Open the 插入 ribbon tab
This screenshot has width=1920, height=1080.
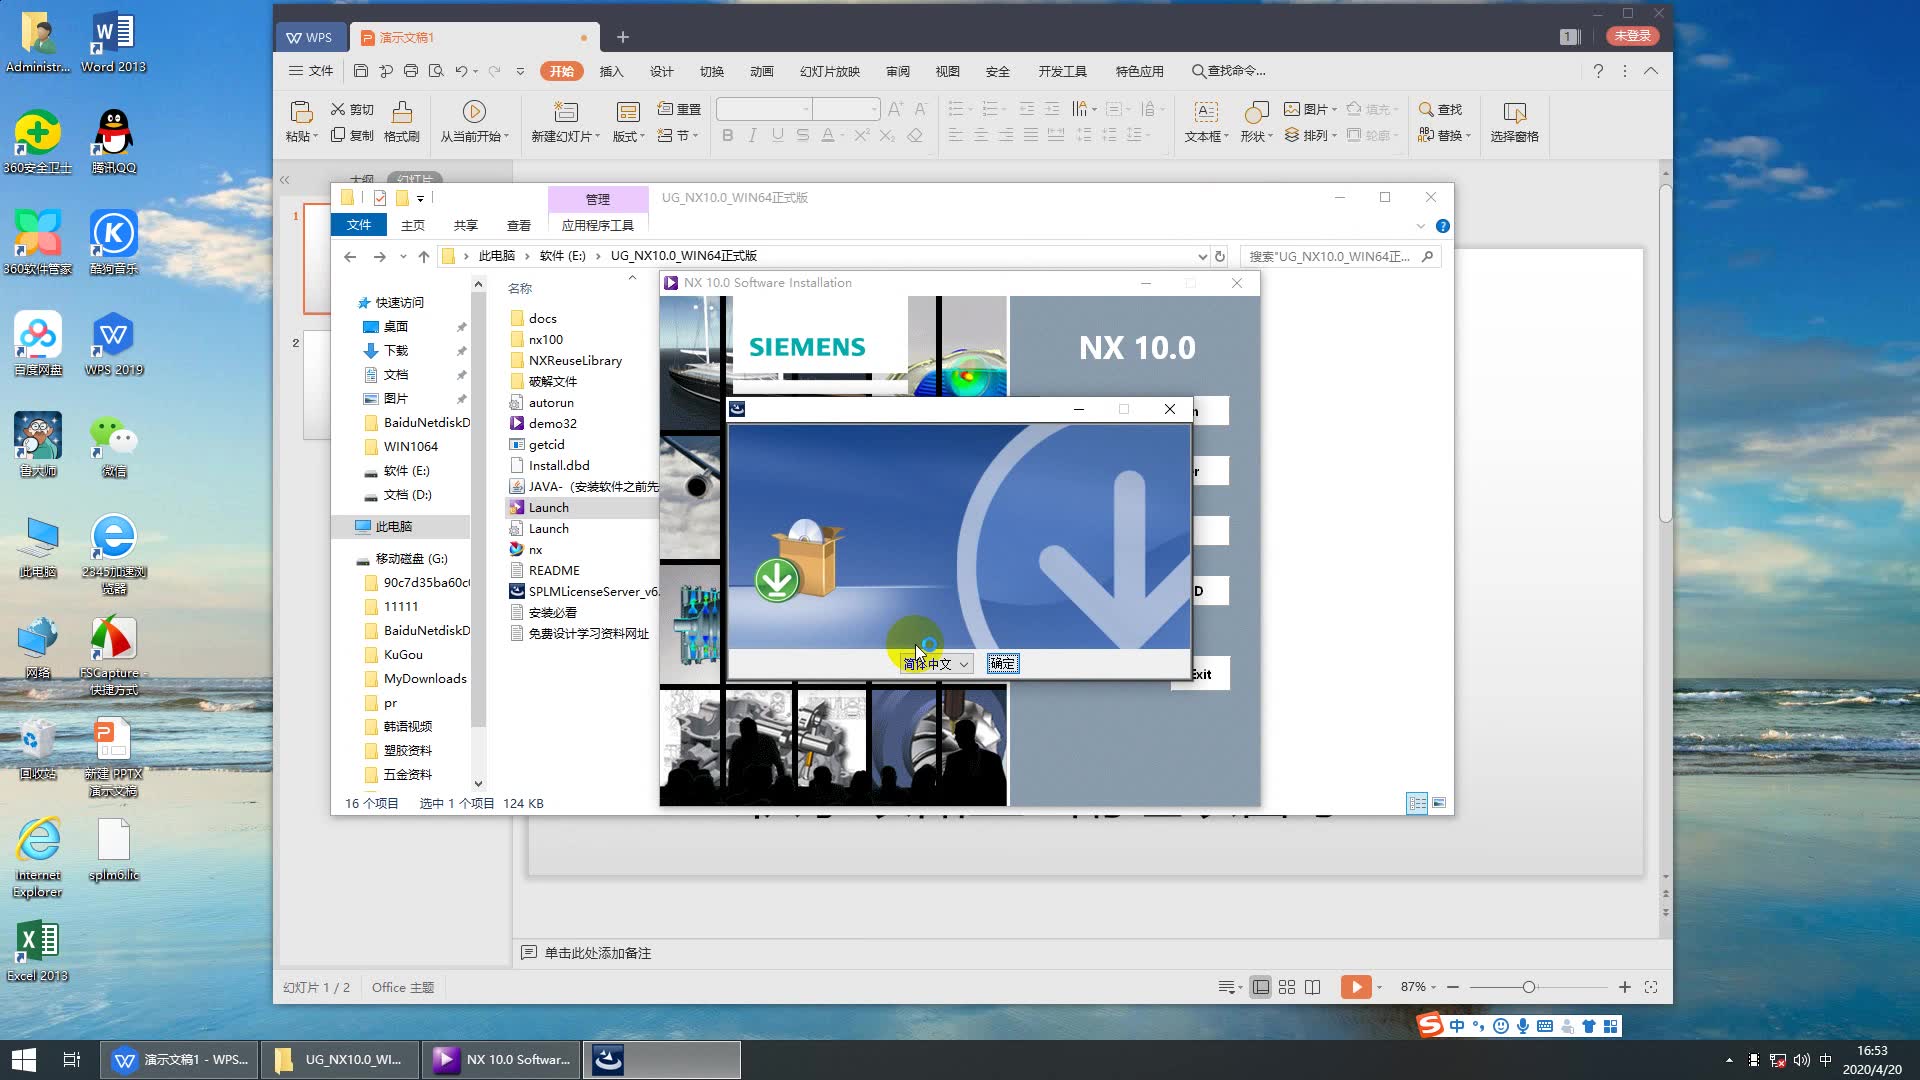pyautogui.click(x=611, y=71)
